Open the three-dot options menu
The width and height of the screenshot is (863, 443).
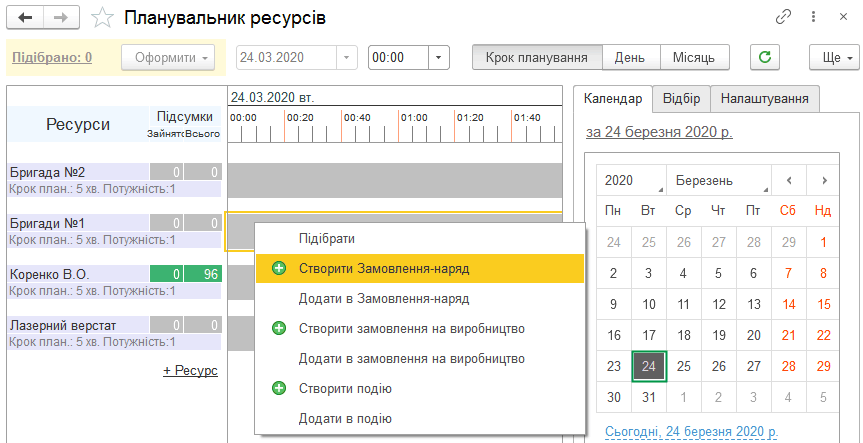point(813,18)
